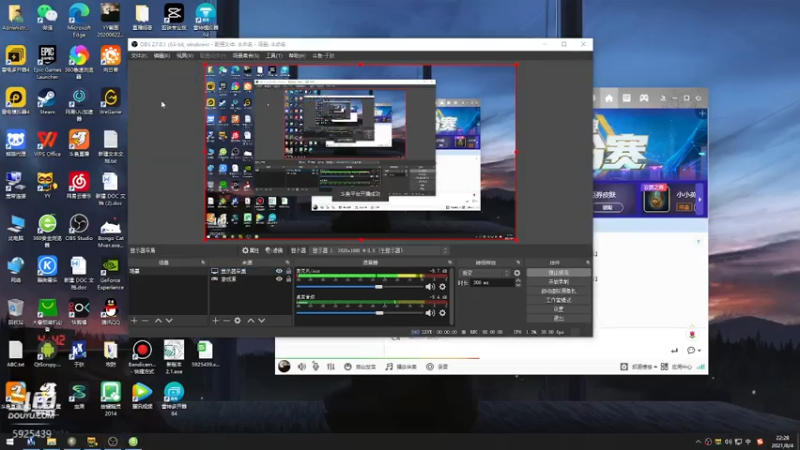Mute the Desktop Audio channel
The image size is (800, 450).
click(430, 313)
